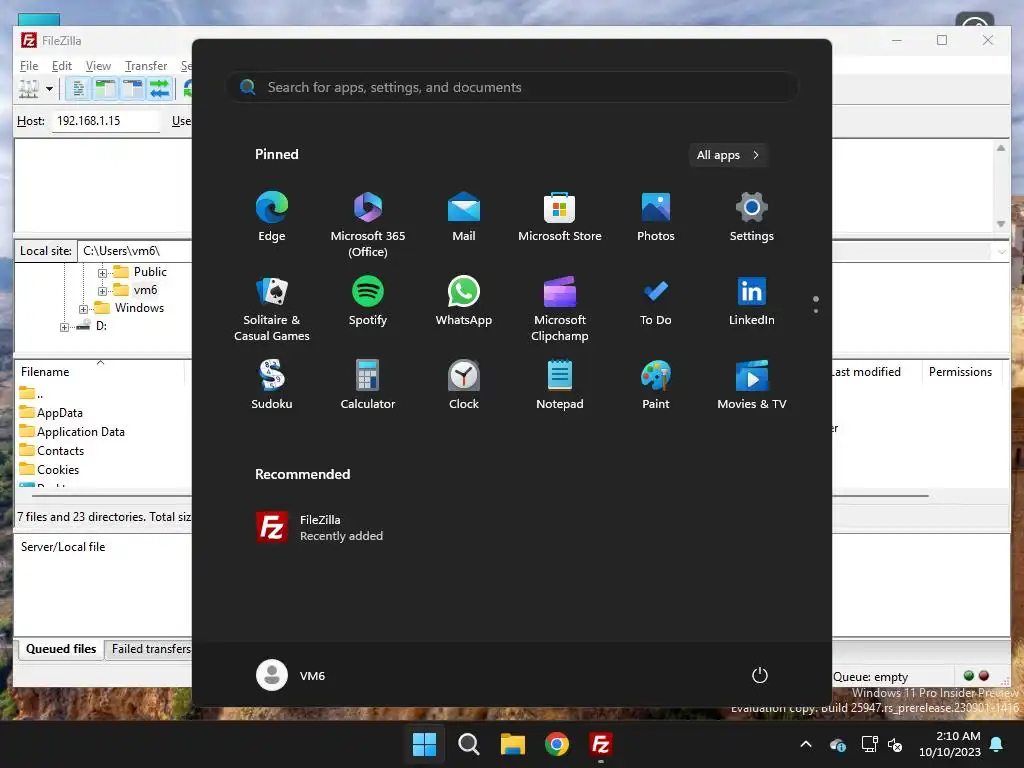This screenshot has width=1024, height=768.
Task: Launch the Paint app
Action: click(656, 385)
